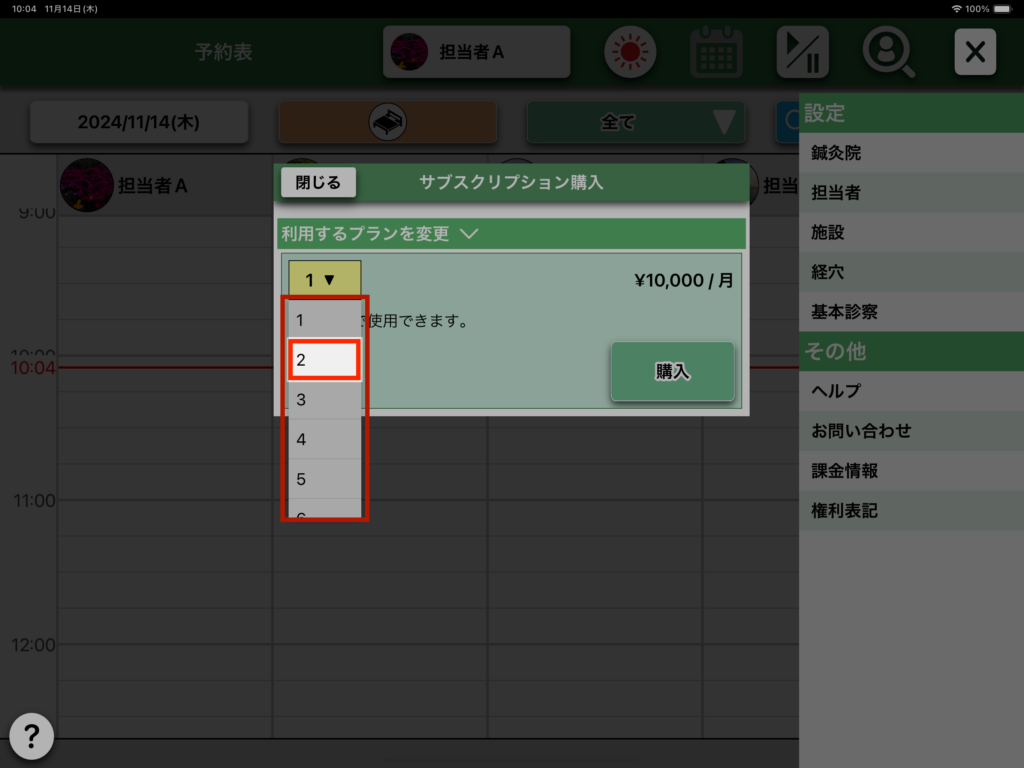Expand the 全て filter dropdown
Screen dimensions: 1024x768
click(637, 122)
